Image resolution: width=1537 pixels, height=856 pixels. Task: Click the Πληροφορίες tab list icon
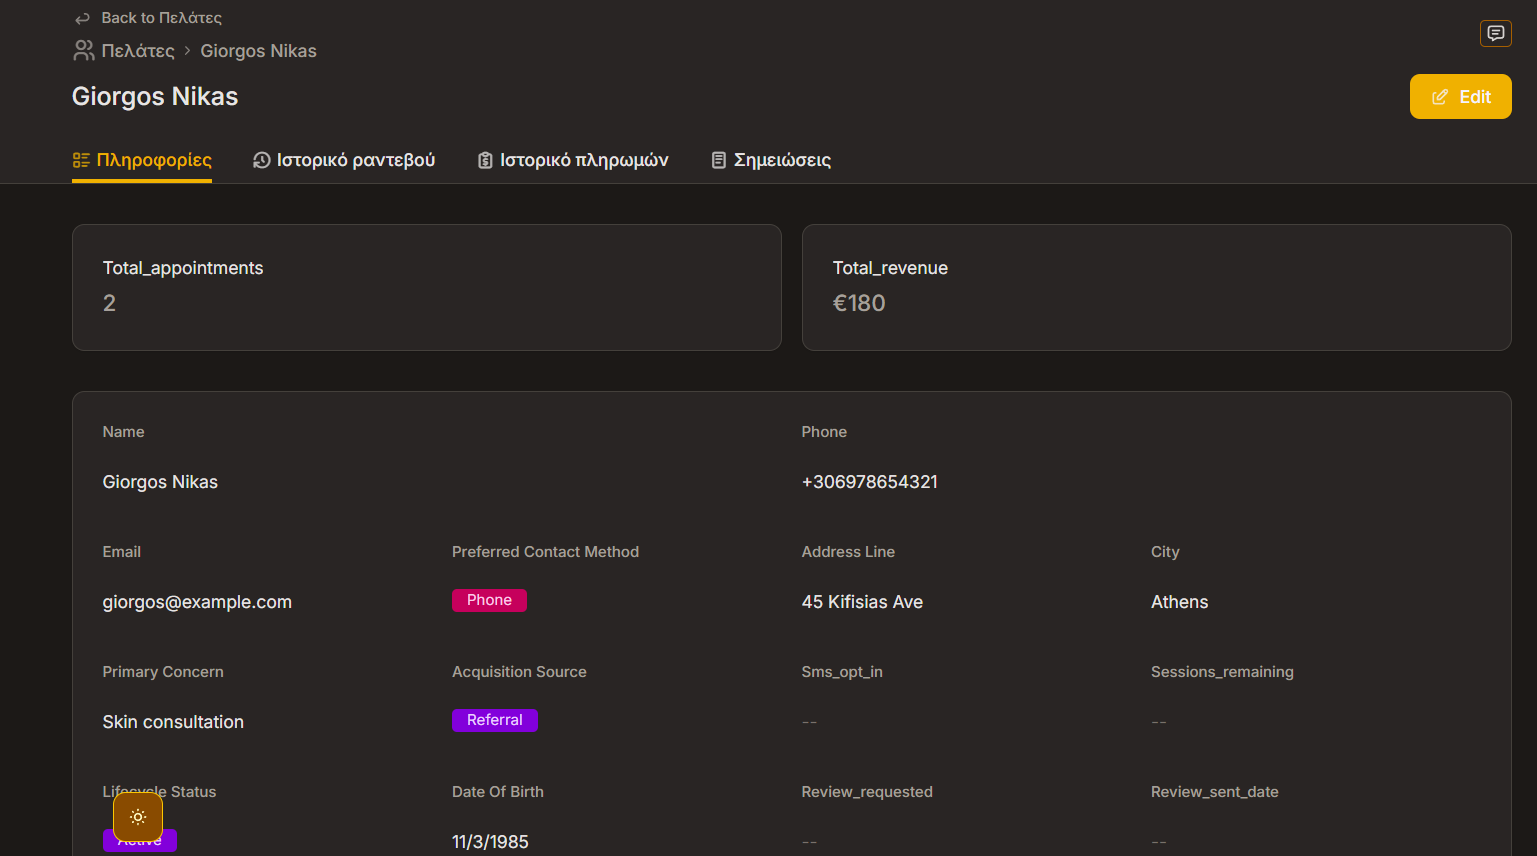[x=81, y=160]
